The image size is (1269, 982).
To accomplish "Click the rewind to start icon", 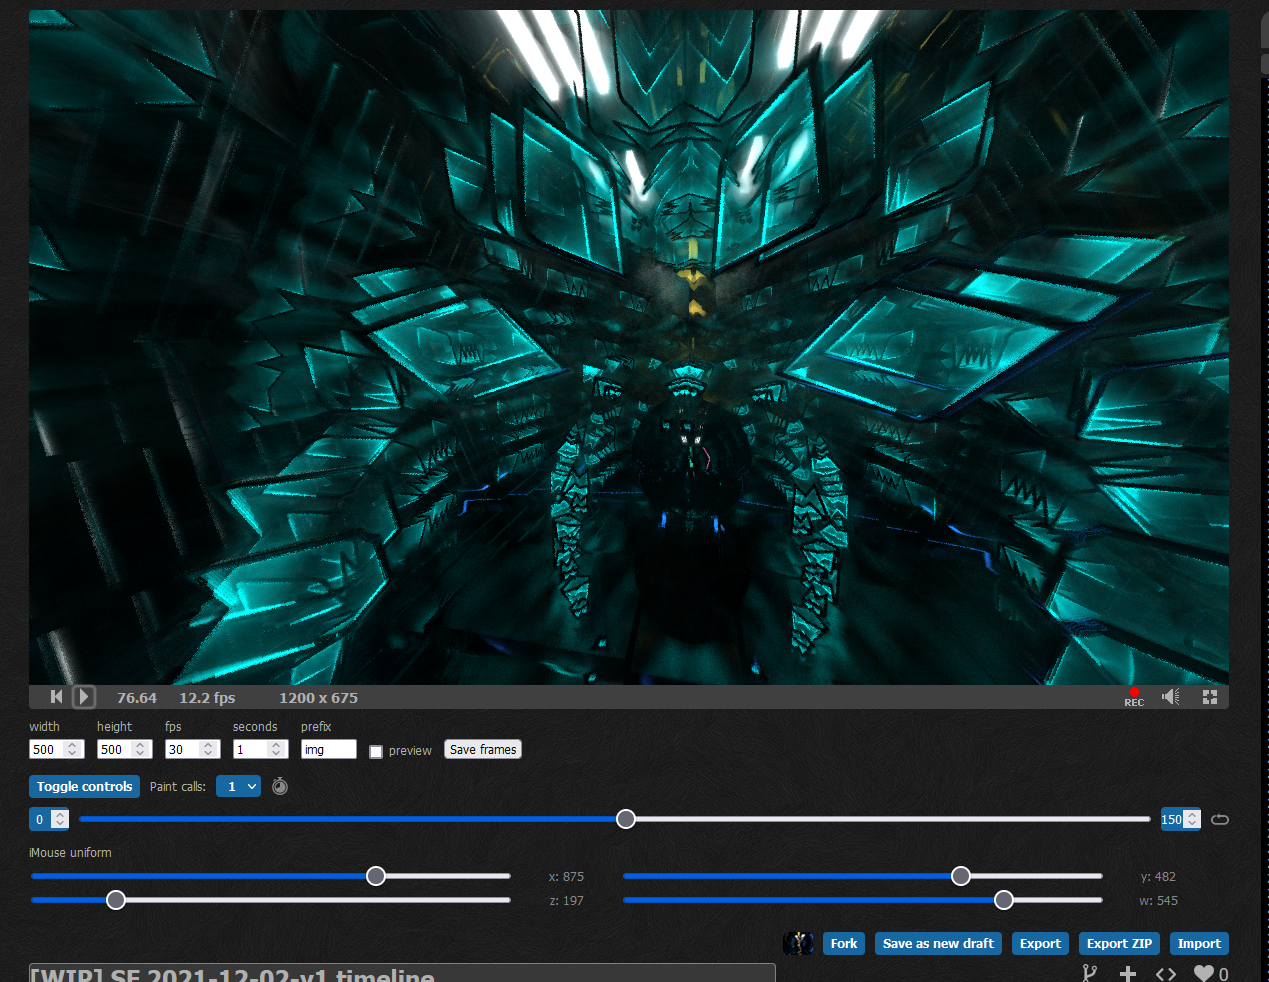I will click(56, 697).
